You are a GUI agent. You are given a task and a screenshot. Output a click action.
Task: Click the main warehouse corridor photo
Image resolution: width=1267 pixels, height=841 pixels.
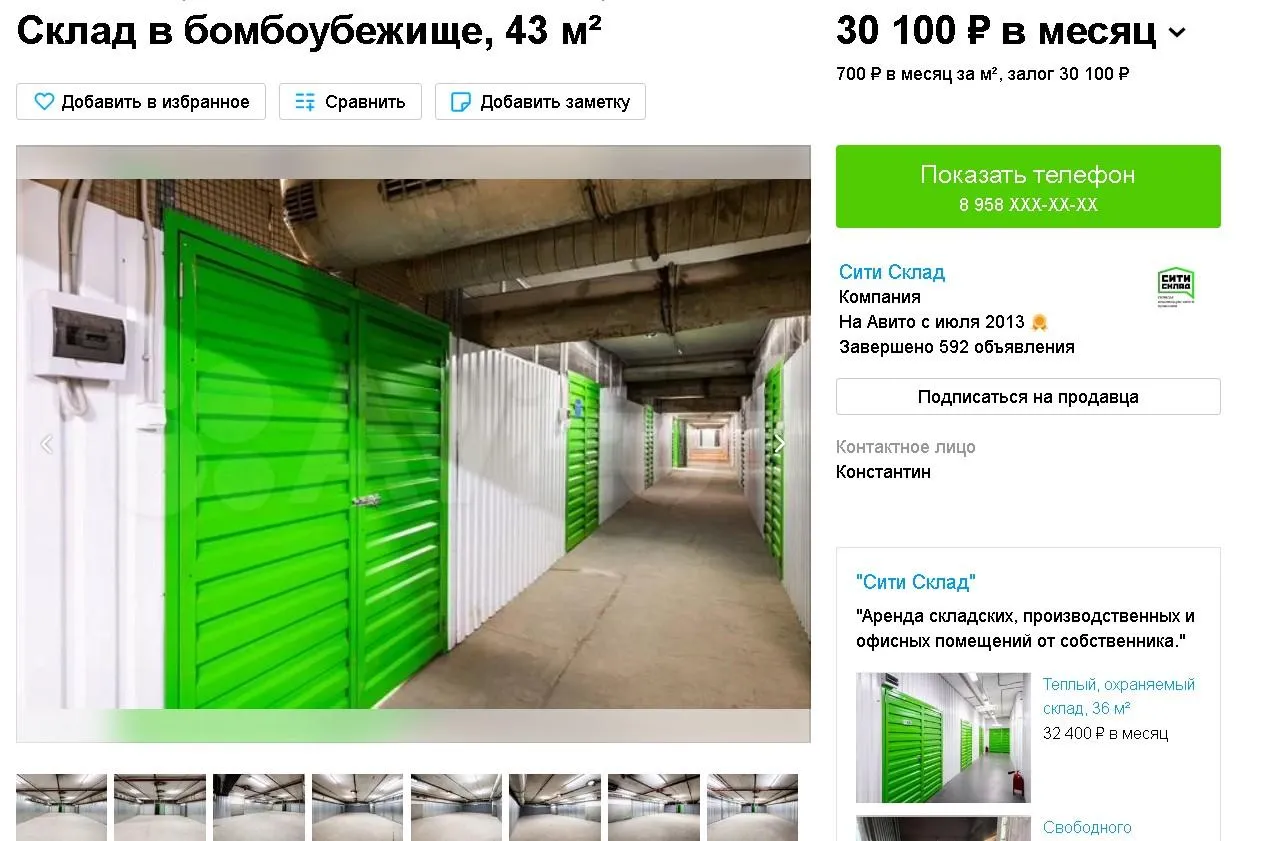click(x=413, y=444)
